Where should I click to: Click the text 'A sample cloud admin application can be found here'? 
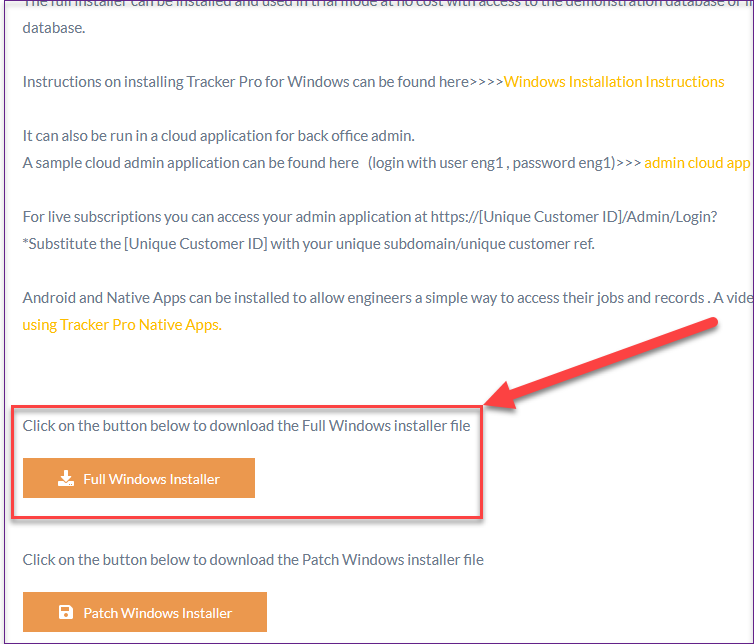coord(190,163)
